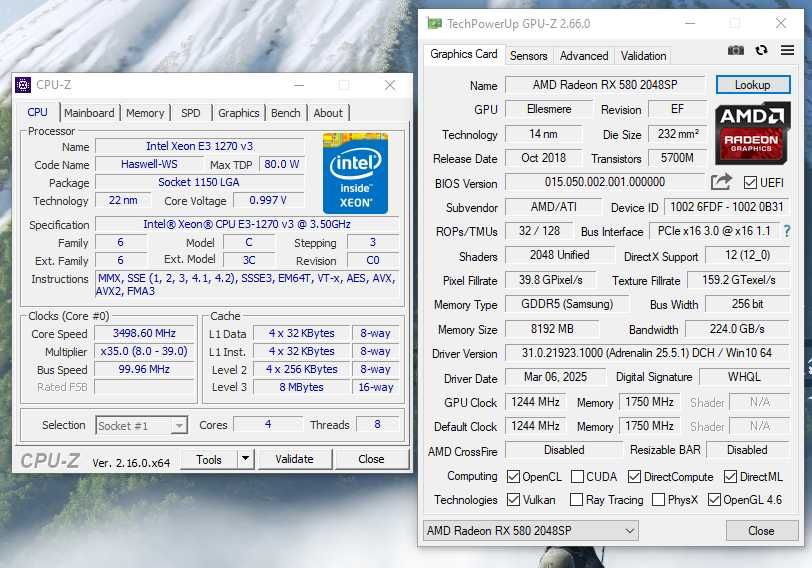
Task: Switch to the Sensors tab in GPU-Z
Action: [528, 56]
